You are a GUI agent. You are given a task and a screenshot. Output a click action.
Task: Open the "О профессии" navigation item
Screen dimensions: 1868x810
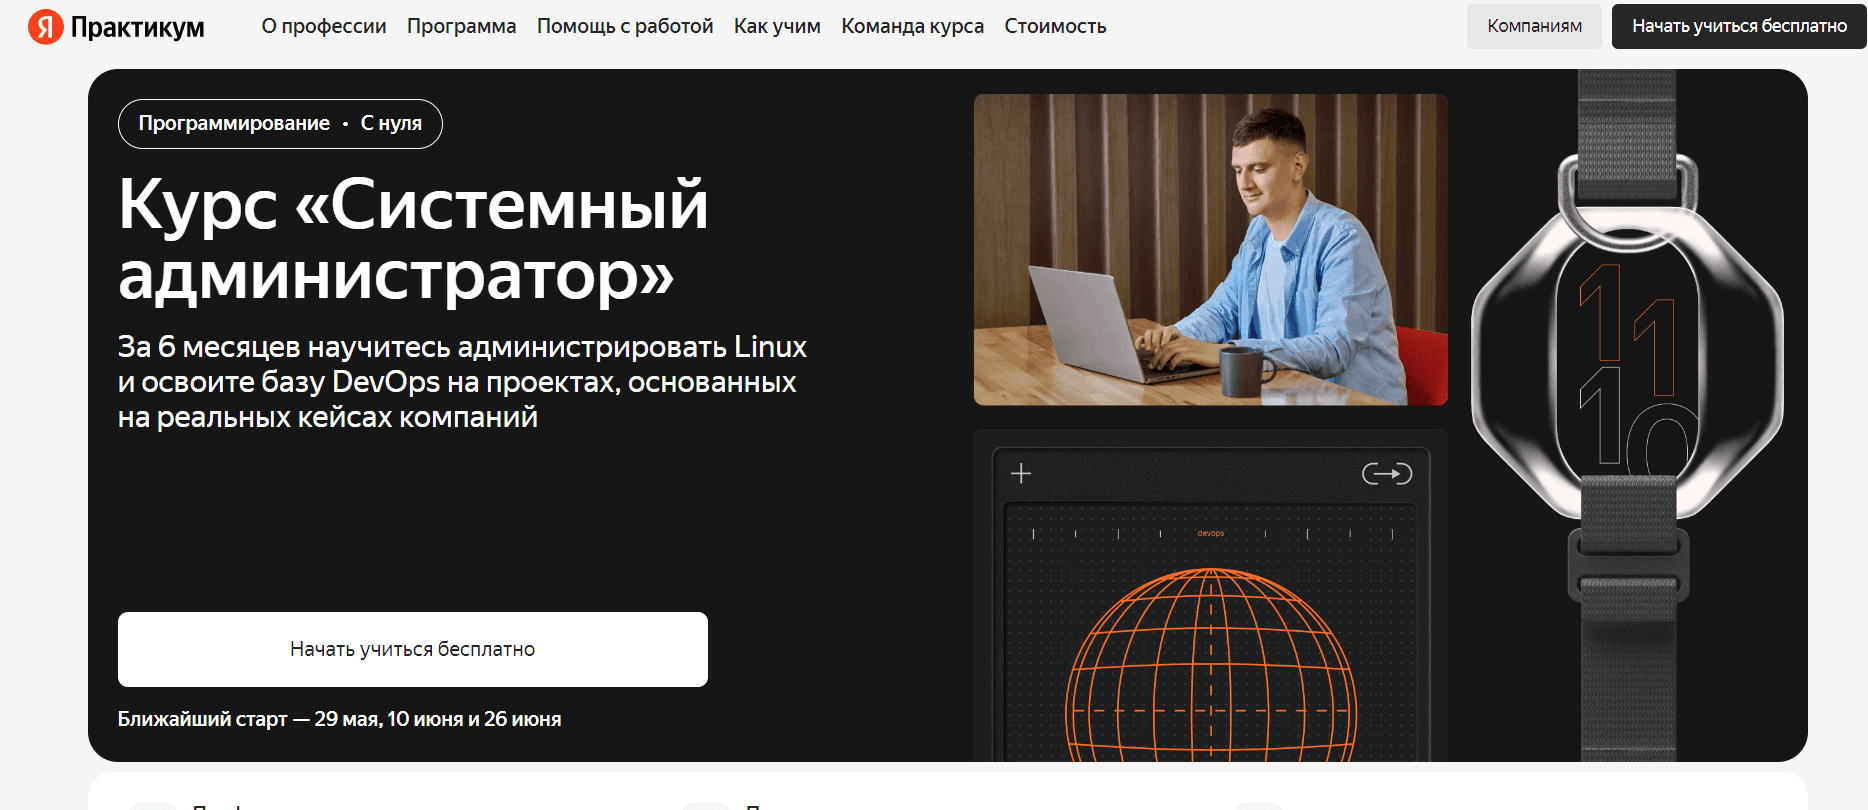[x=323, y=26]
